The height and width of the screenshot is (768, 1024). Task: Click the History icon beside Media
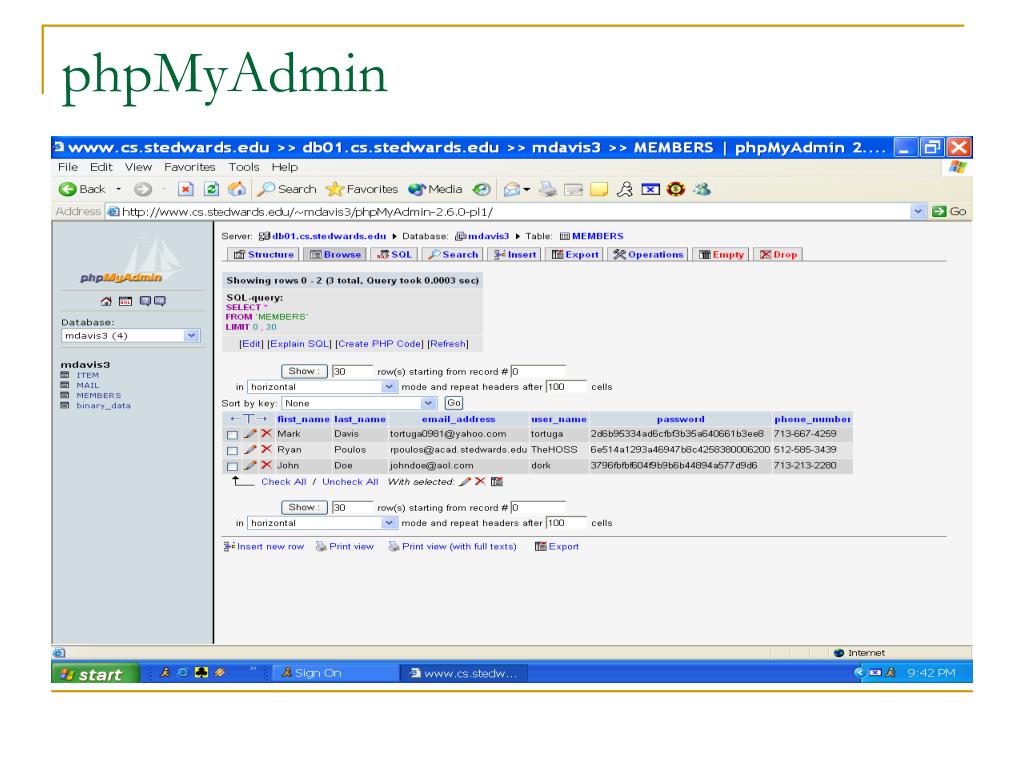point(481,189)
